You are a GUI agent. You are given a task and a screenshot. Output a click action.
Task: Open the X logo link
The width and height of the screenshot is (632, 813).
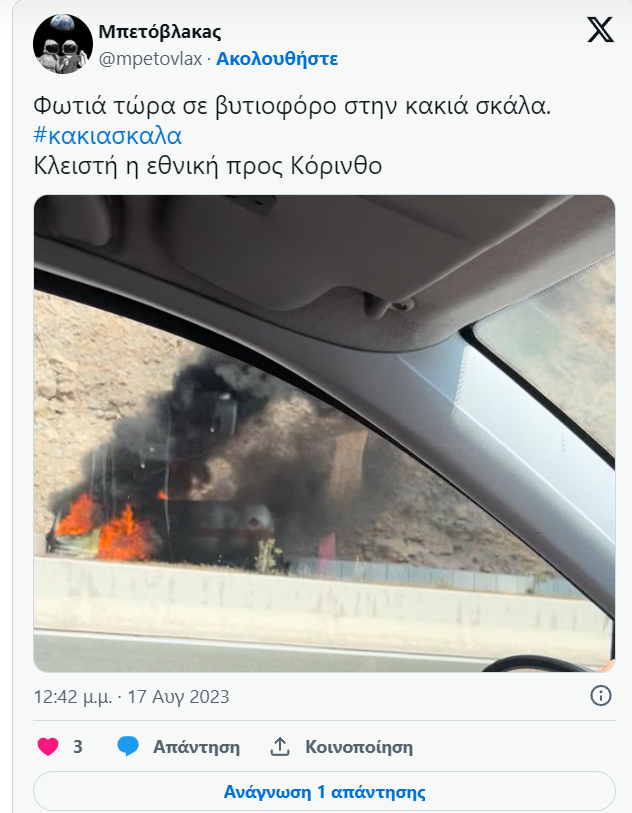pos(600,30)
